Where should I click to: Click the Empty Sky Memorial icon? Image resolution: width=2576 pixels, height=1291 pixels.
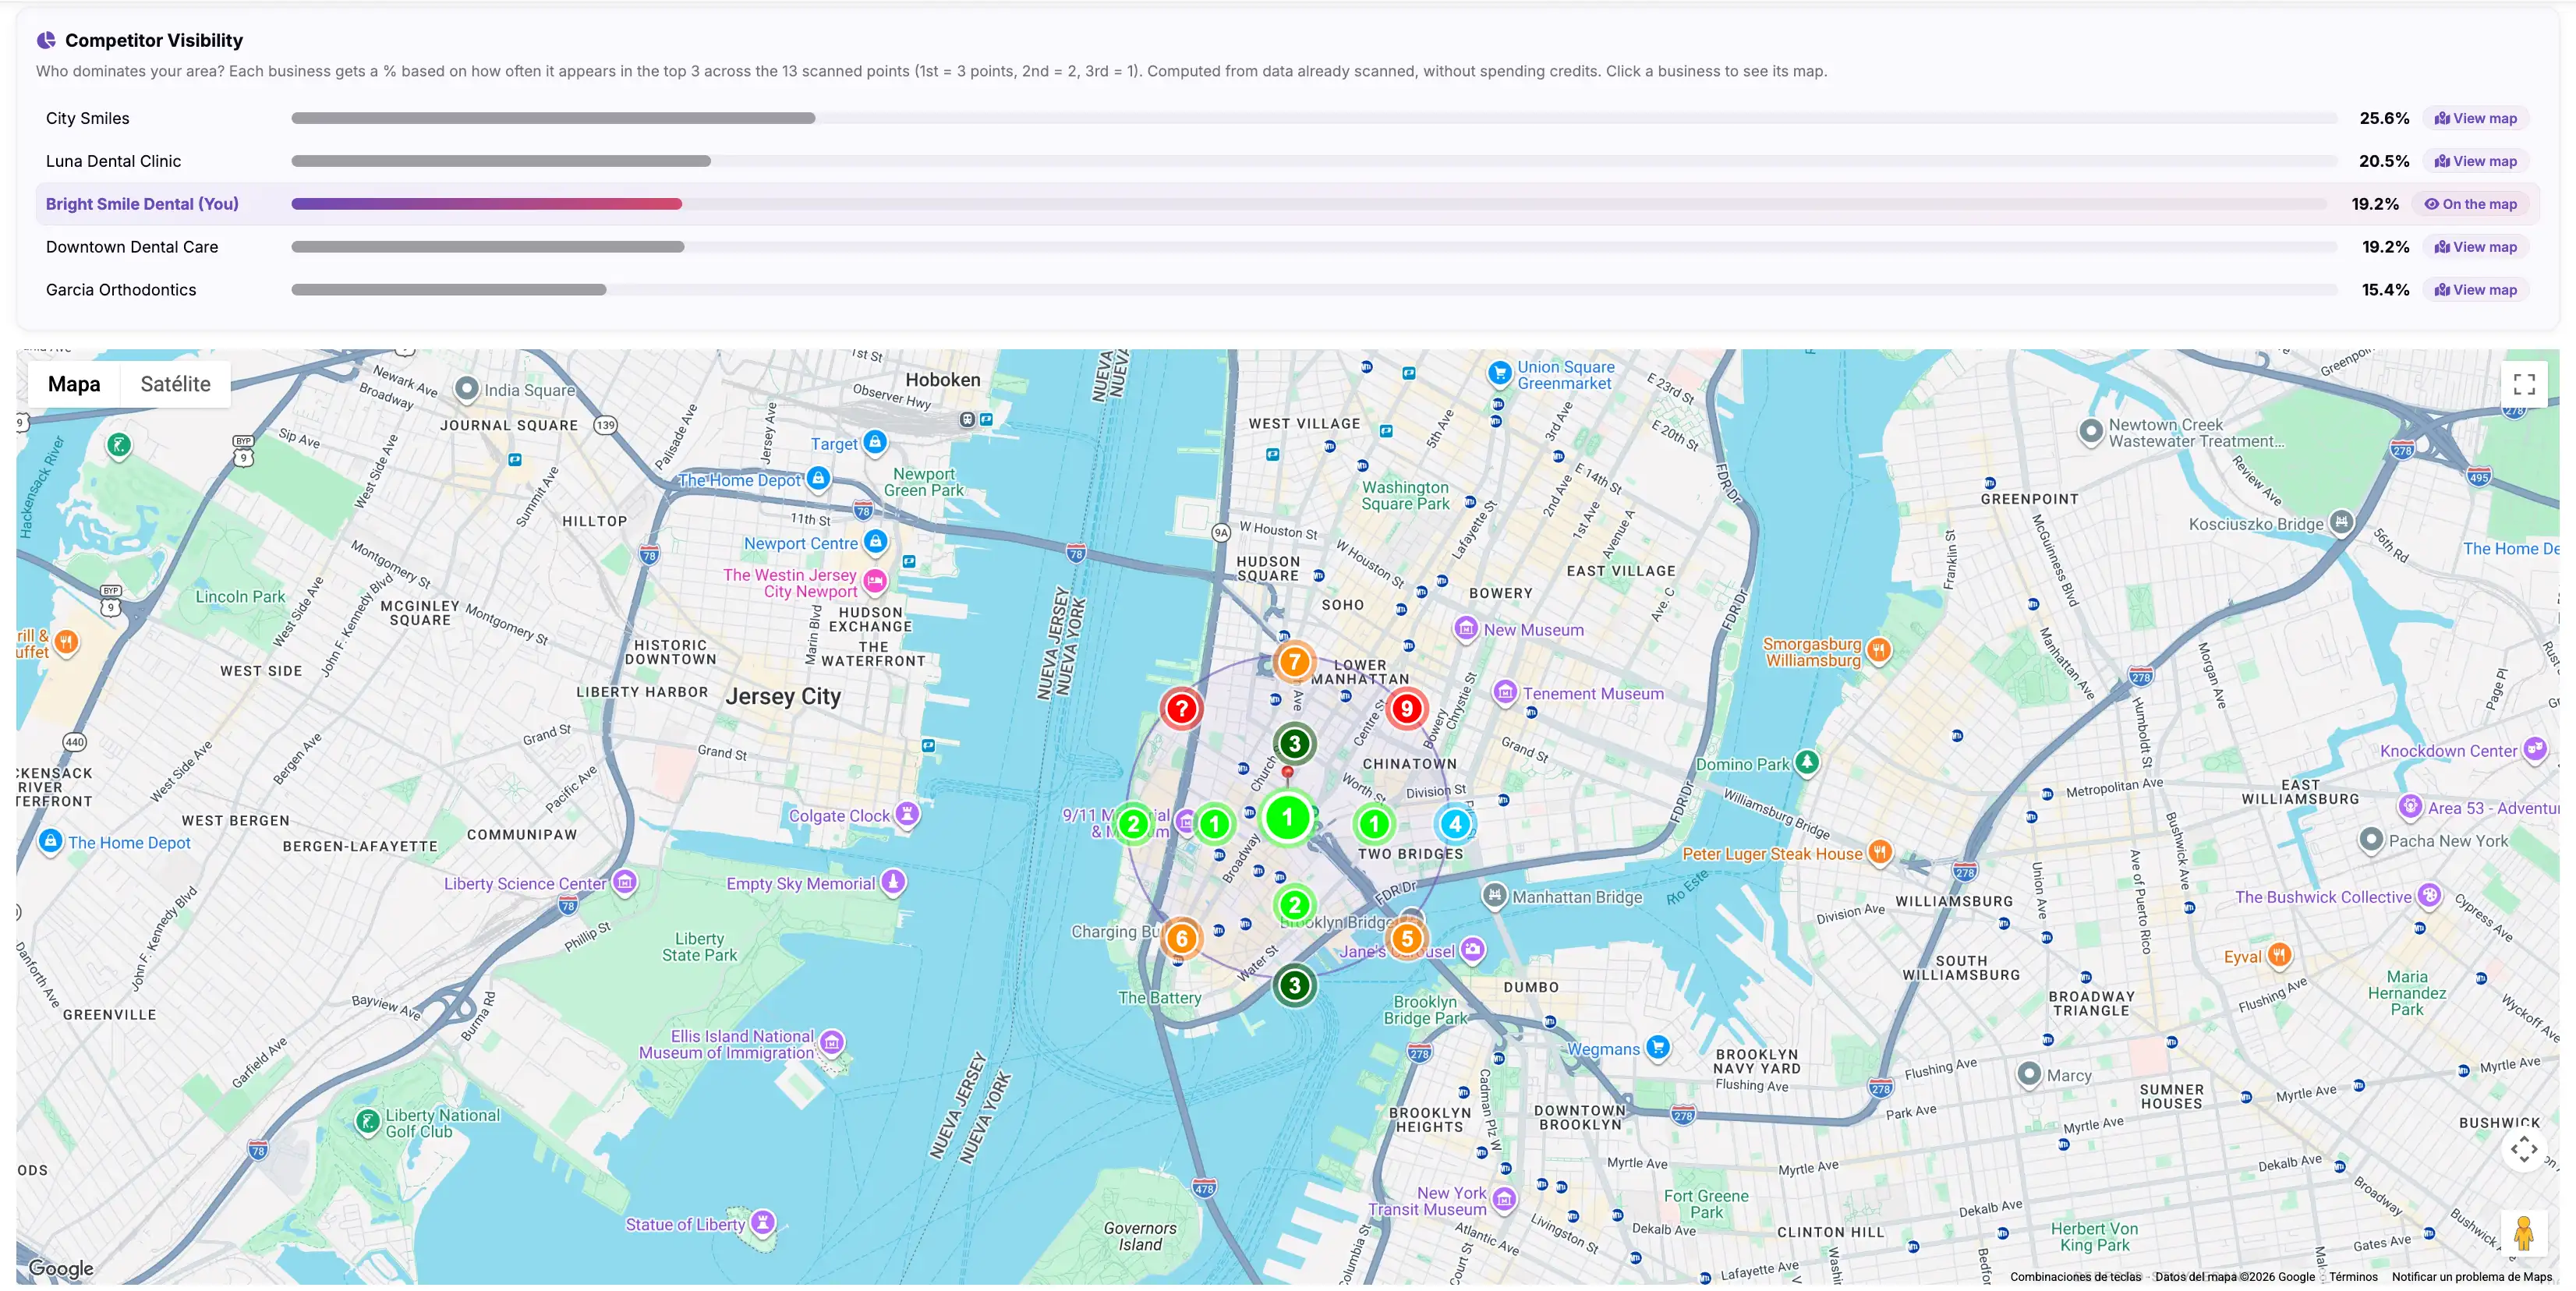[893, 882]
